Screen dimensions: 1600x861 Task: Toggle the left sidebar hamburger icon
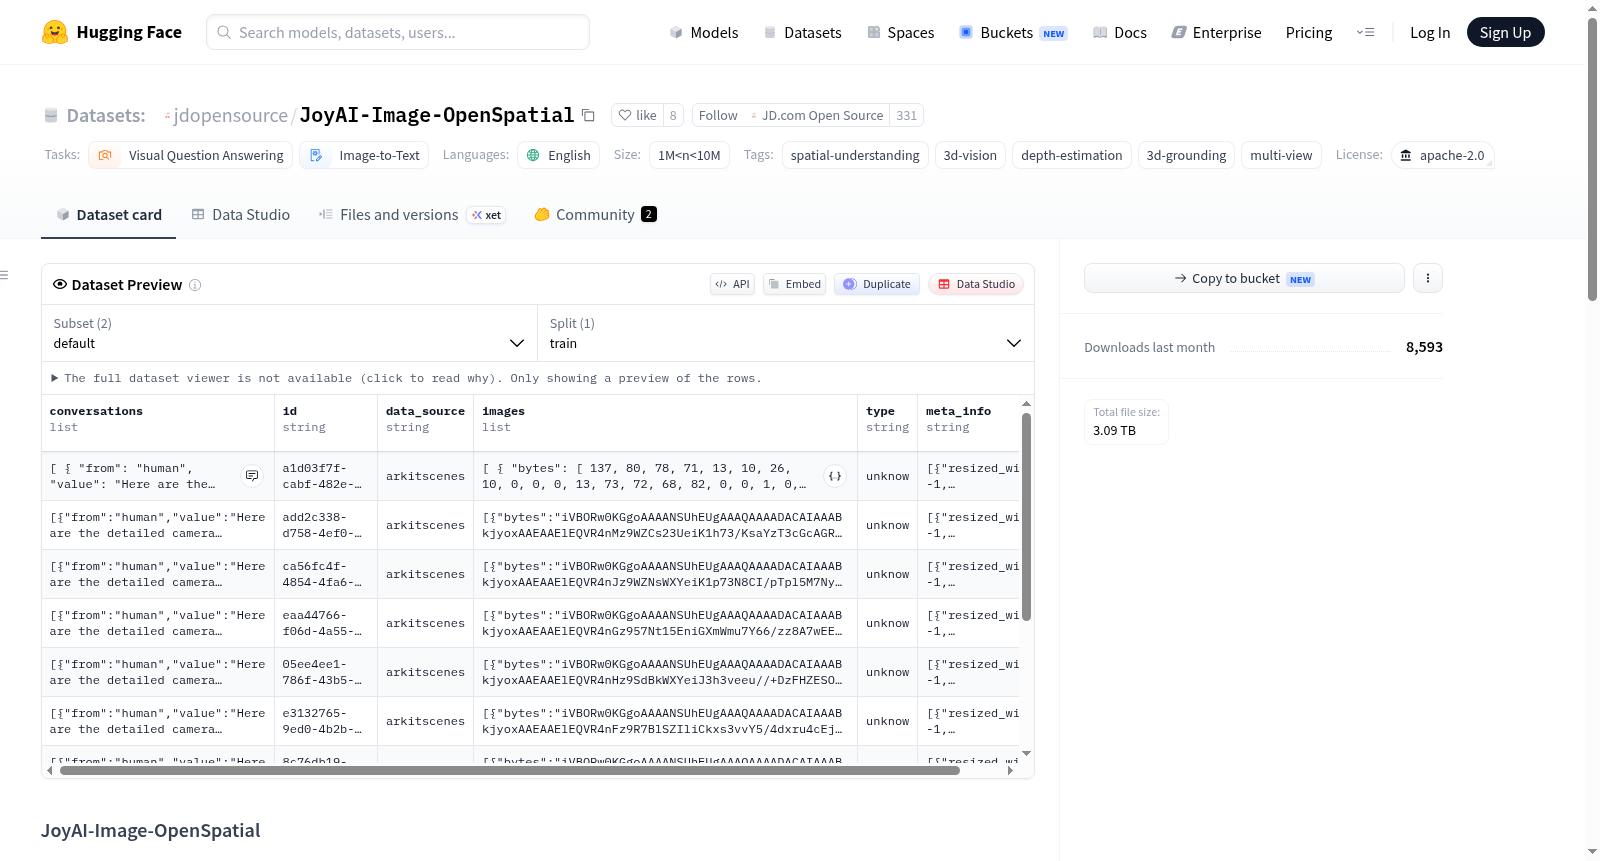[4, 275]
